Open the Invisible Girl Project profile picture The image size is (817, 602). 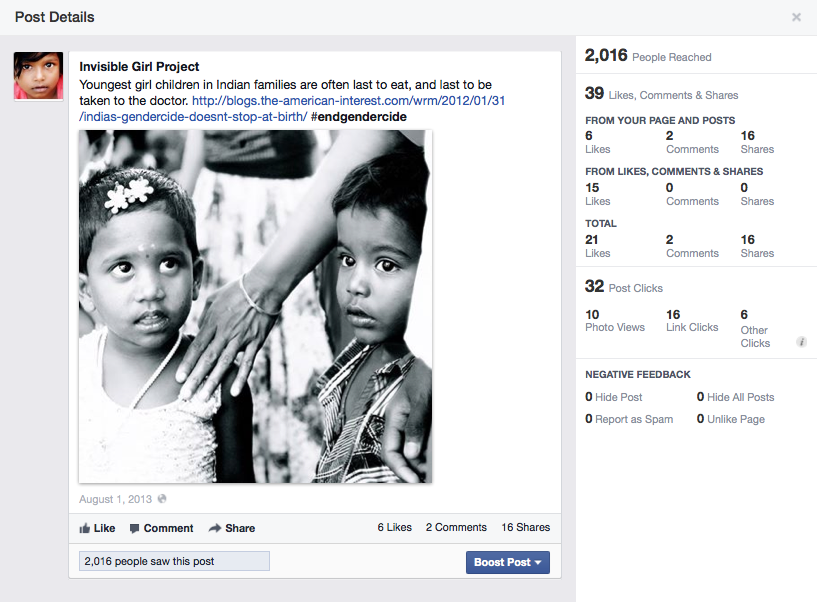[39, 76]
